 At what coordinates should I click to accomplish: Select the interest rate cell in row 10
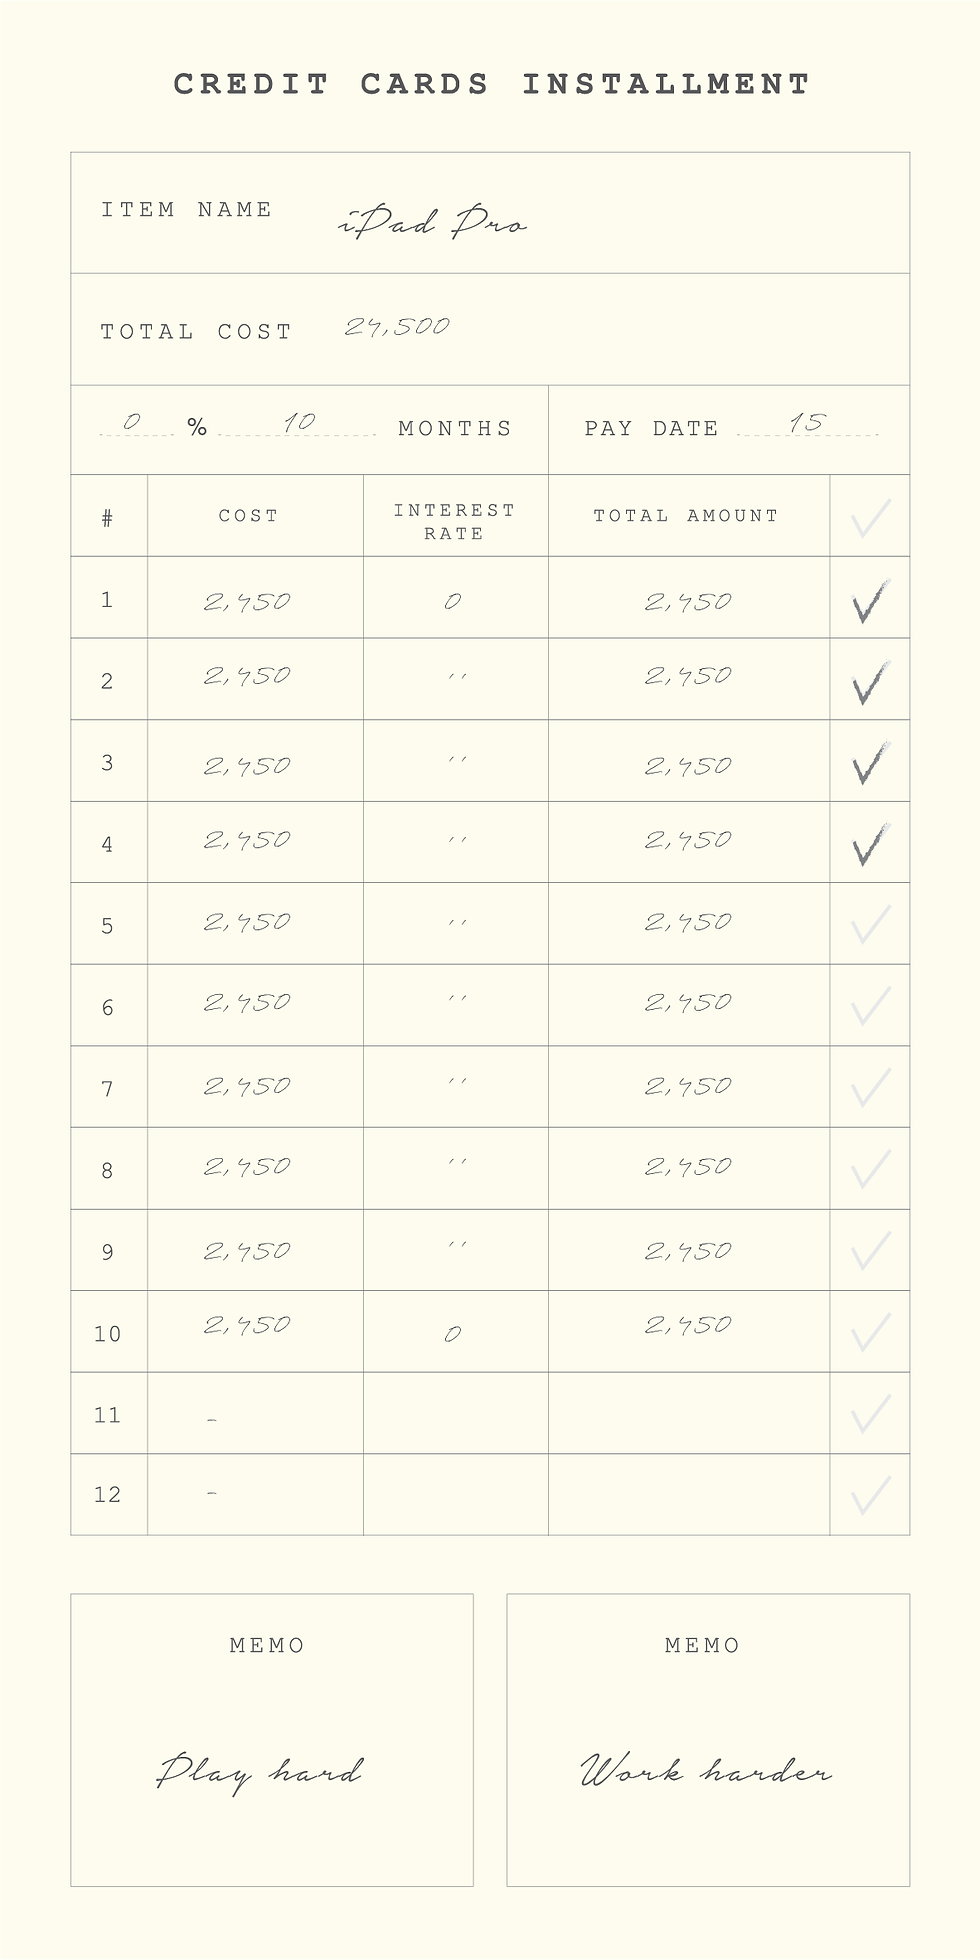(x=454, y=1333)
